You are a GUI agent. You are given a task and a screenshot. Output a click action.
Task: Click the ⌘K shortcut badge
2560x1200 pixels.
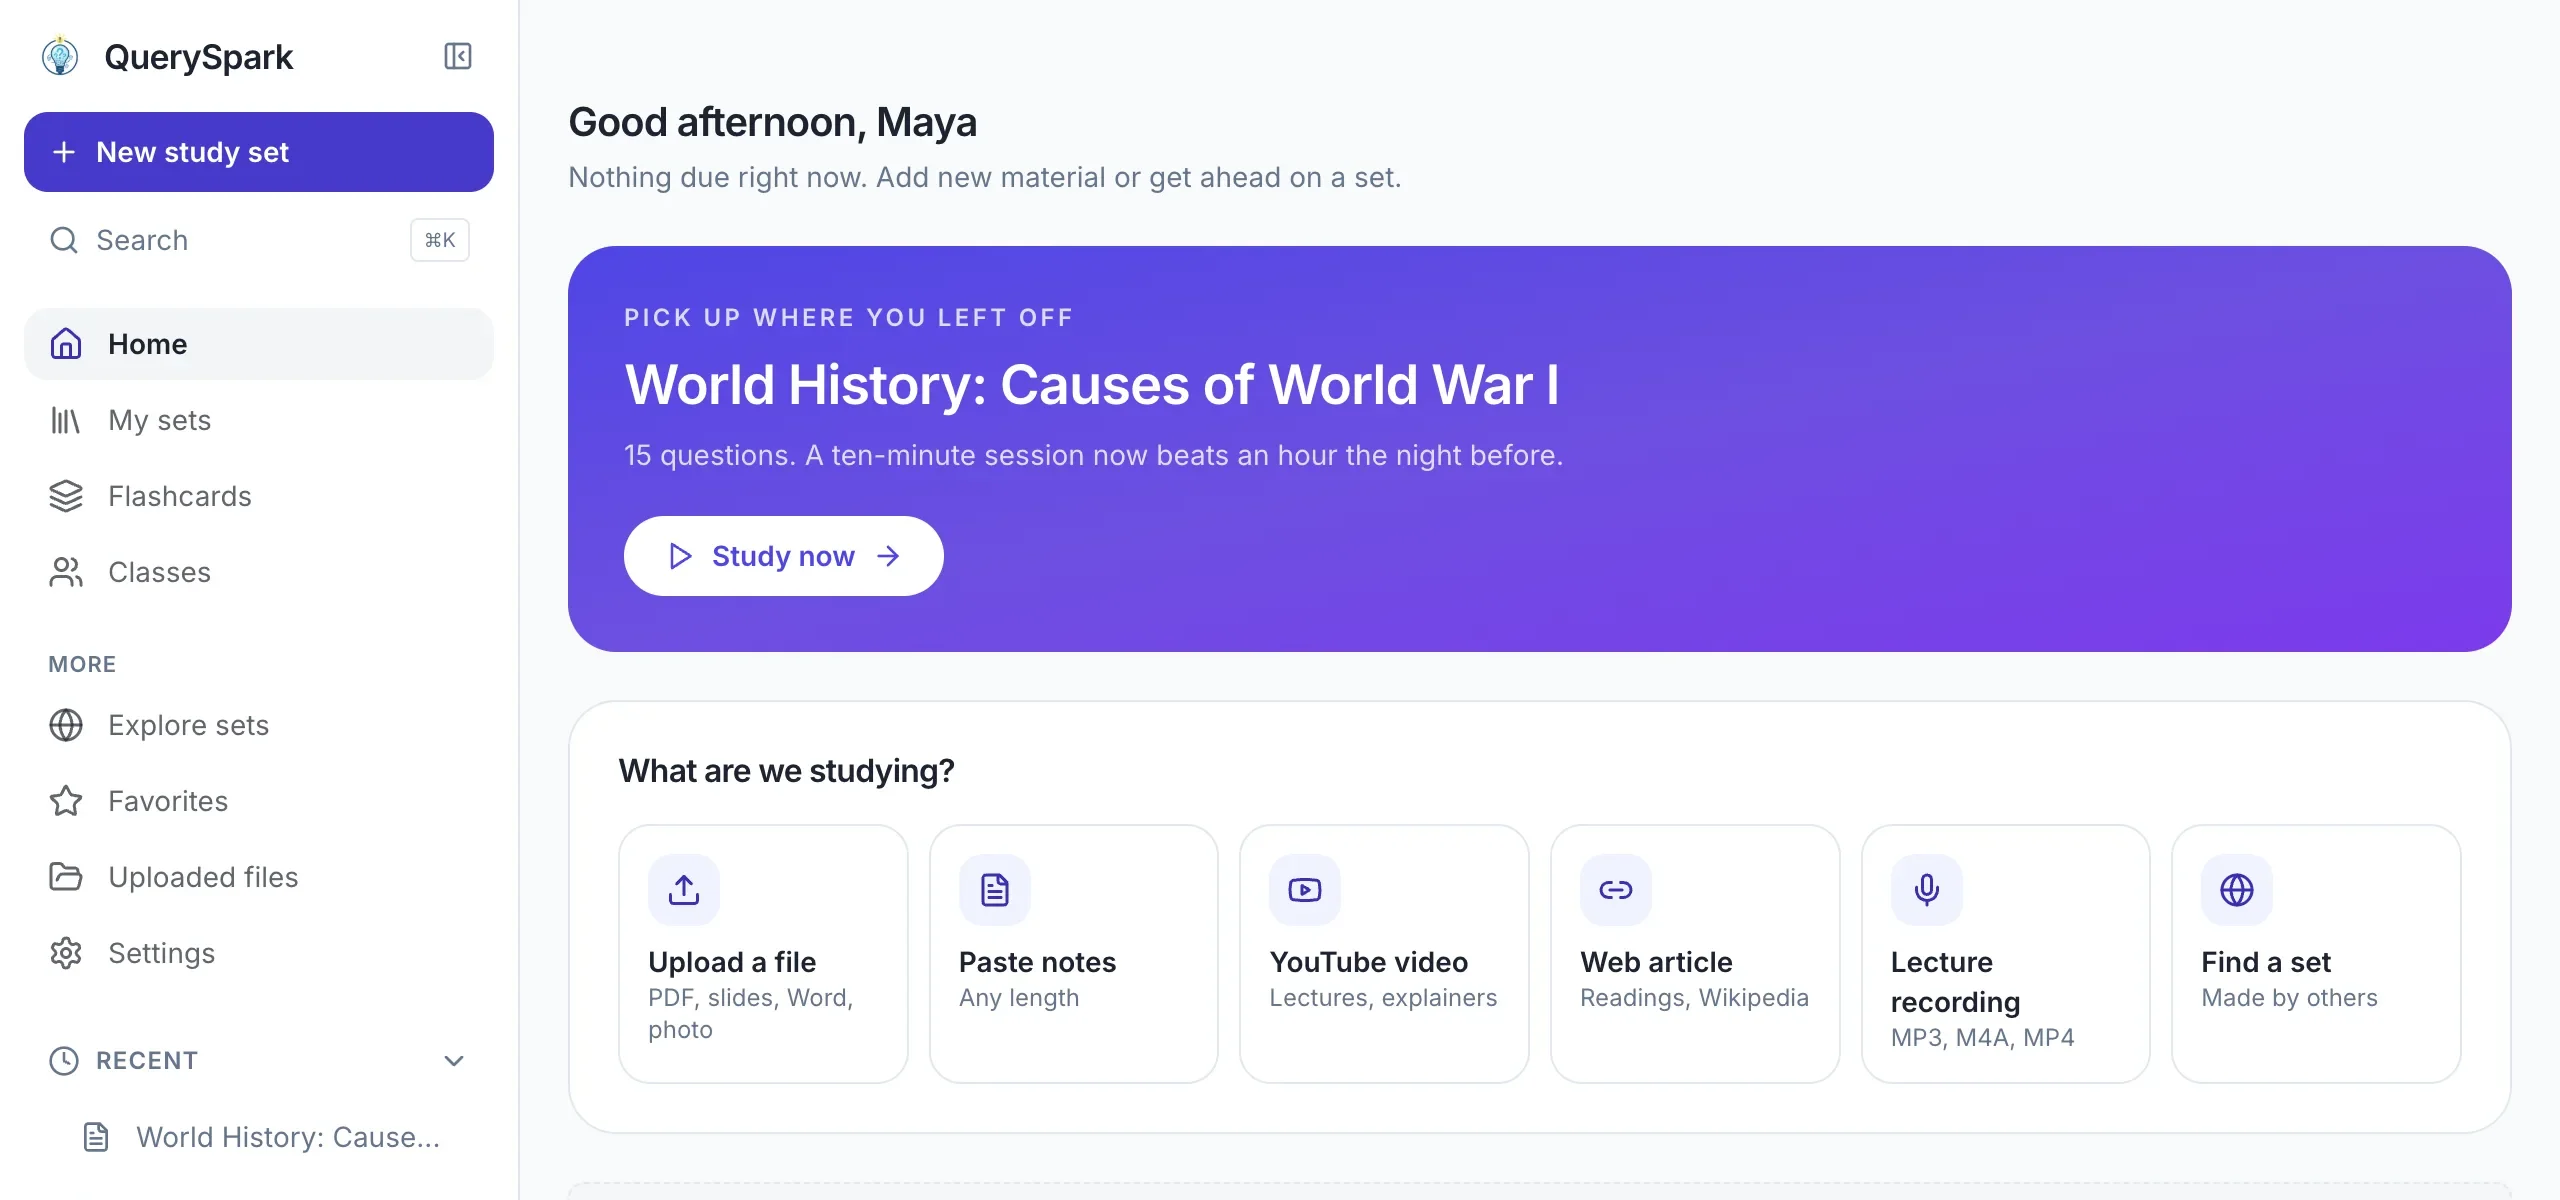tap(440, 240)
